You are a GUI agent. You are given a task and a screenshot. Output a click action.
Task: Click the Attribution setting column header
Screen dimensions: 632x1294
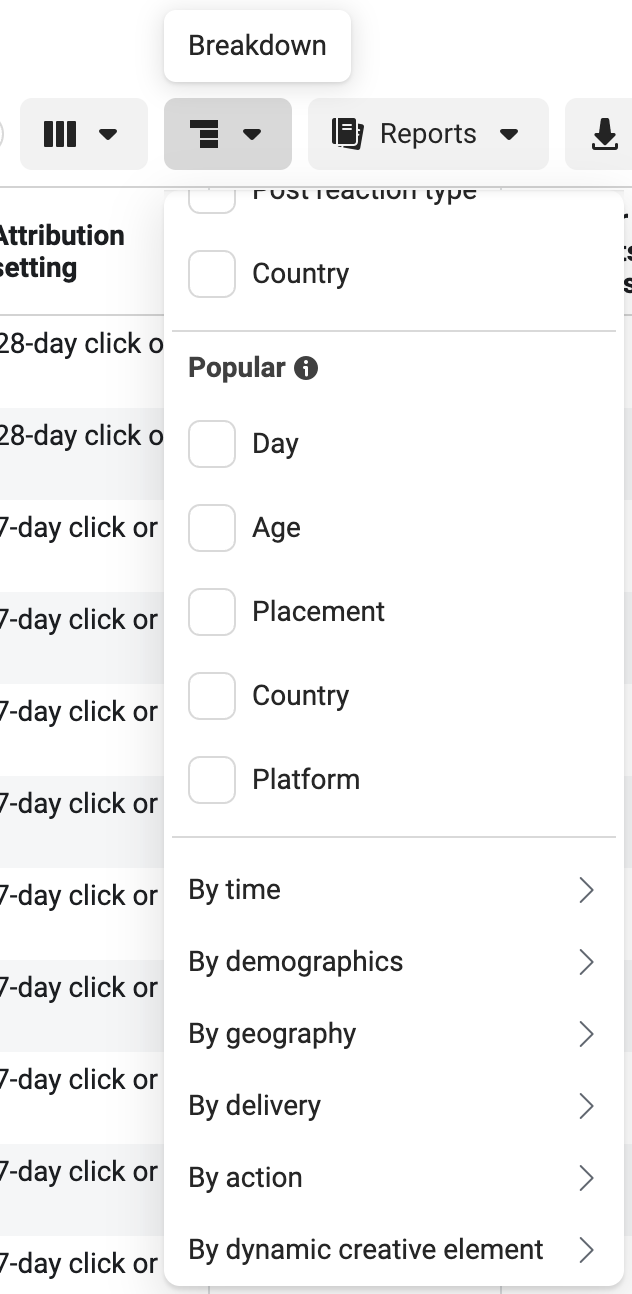pyautogui.click(x=62, y=251)
